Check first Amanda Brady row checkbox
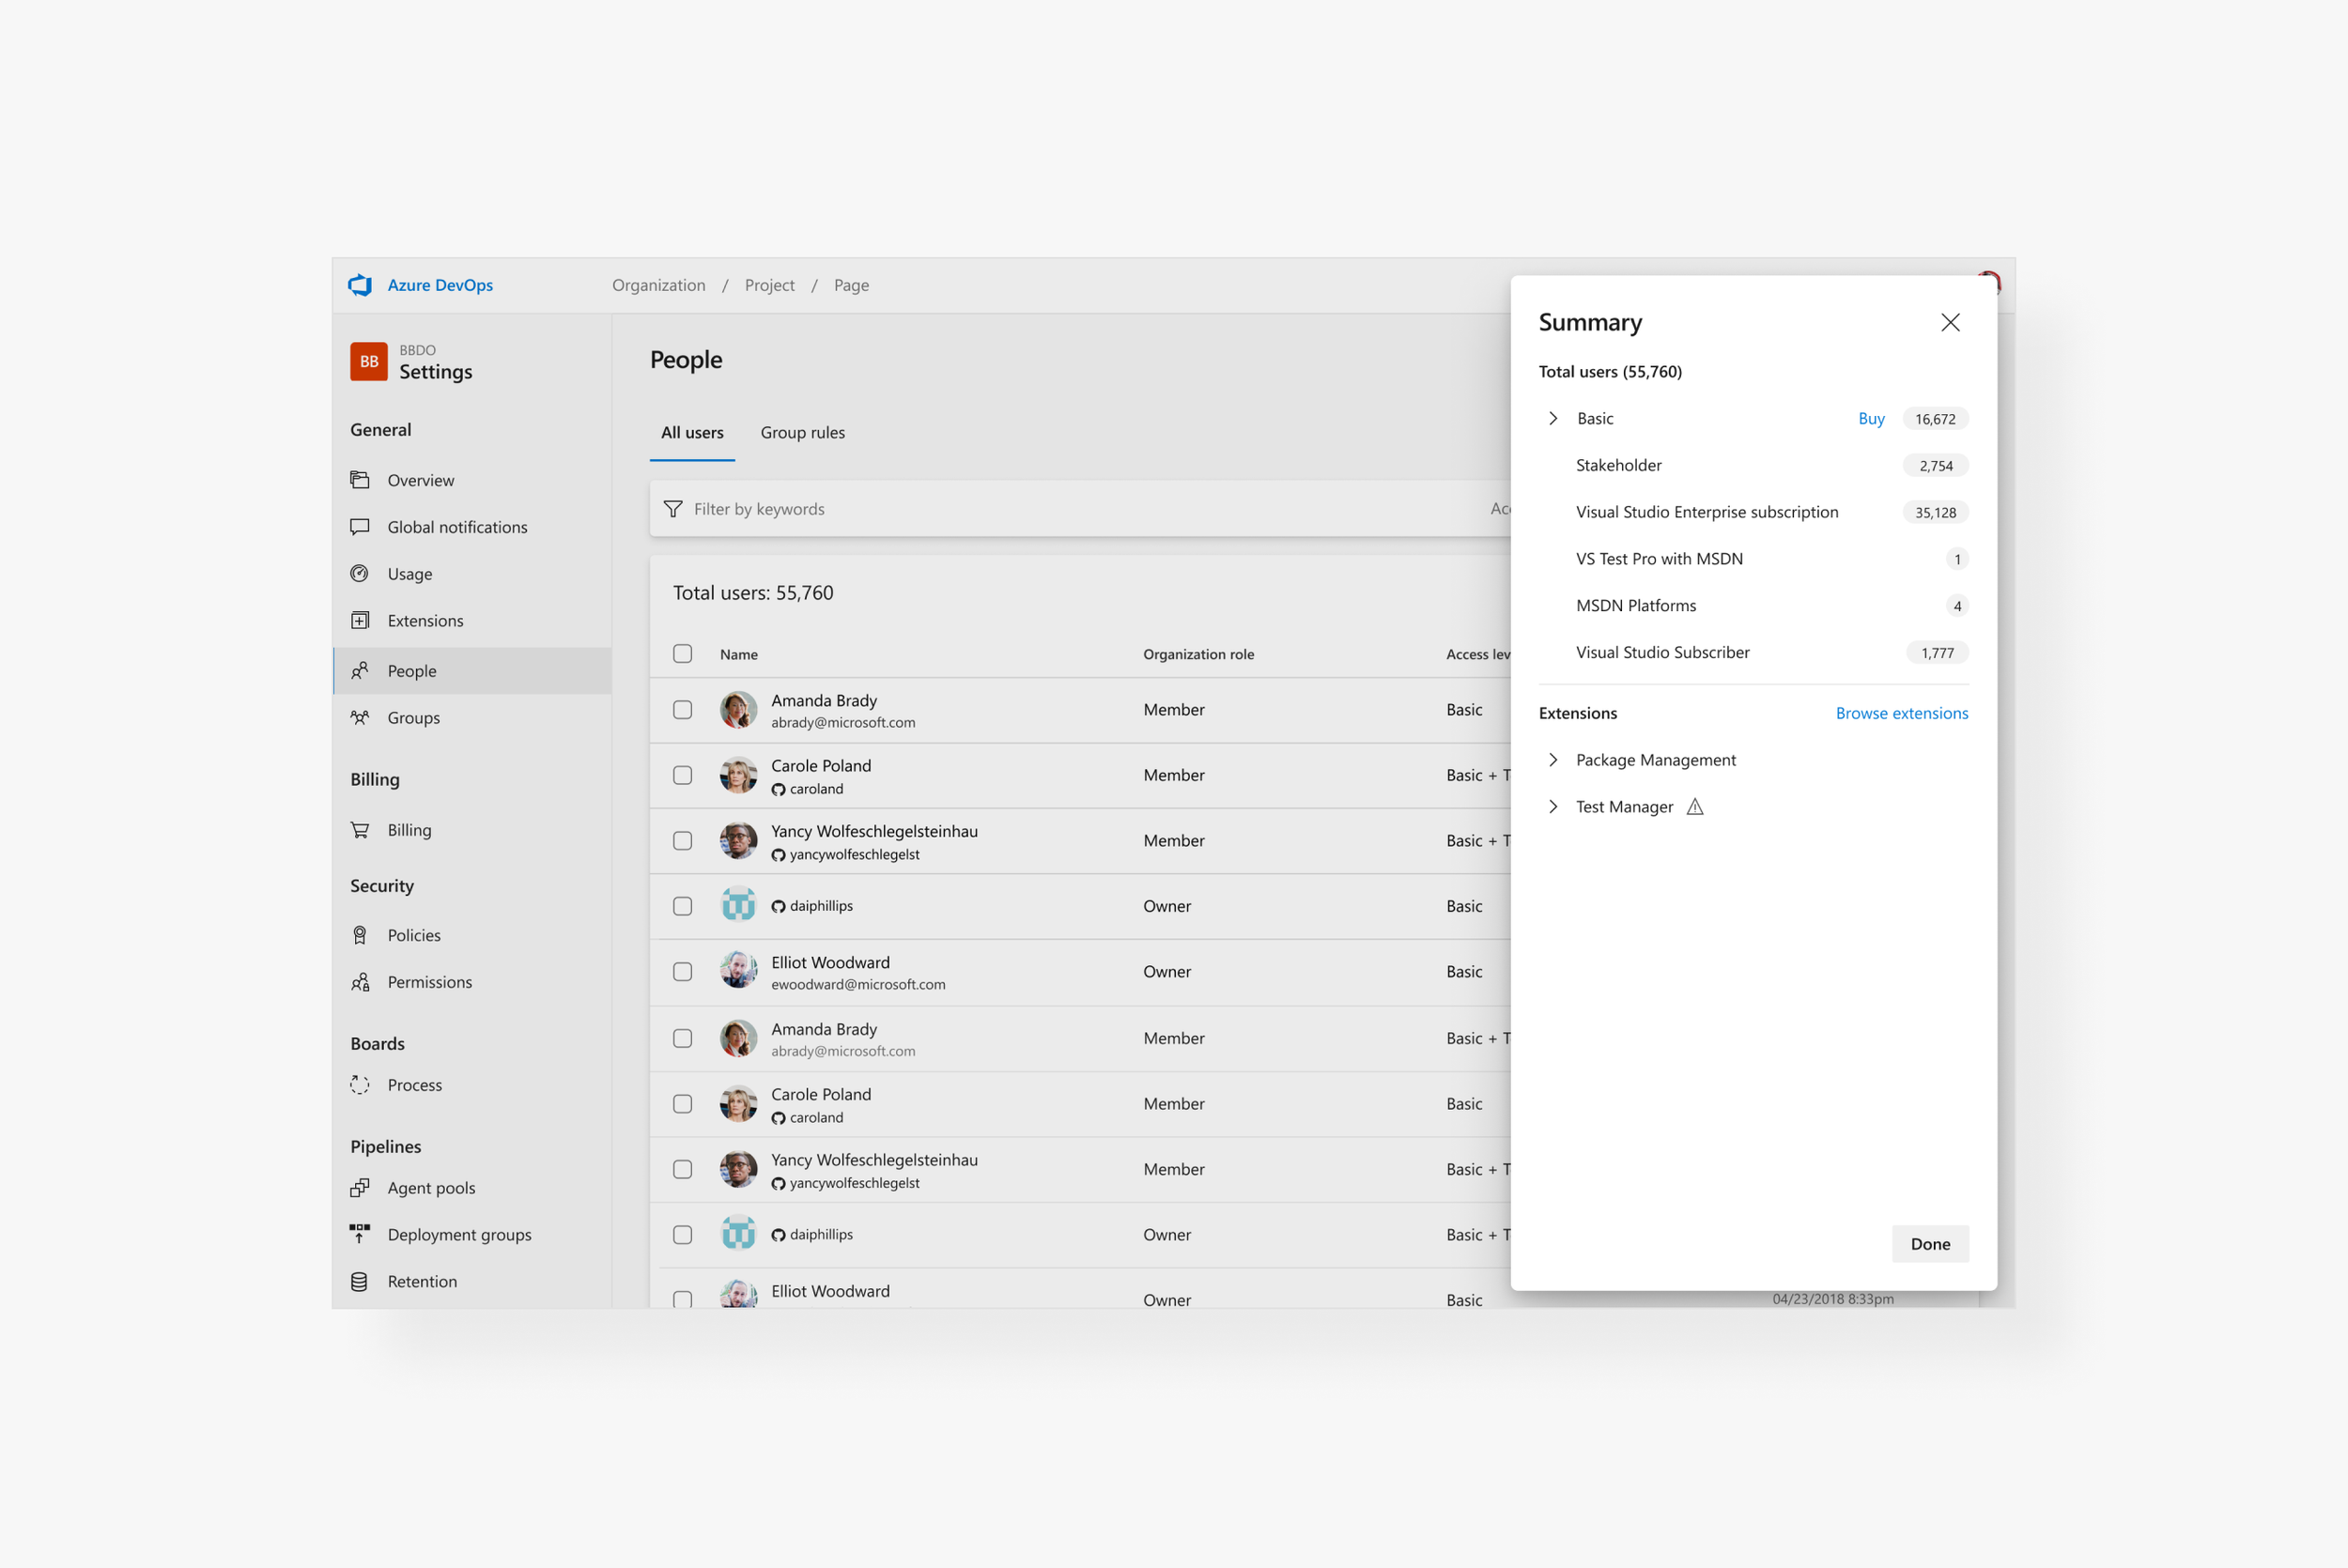 pyautogui.click(x=683, y=710)
